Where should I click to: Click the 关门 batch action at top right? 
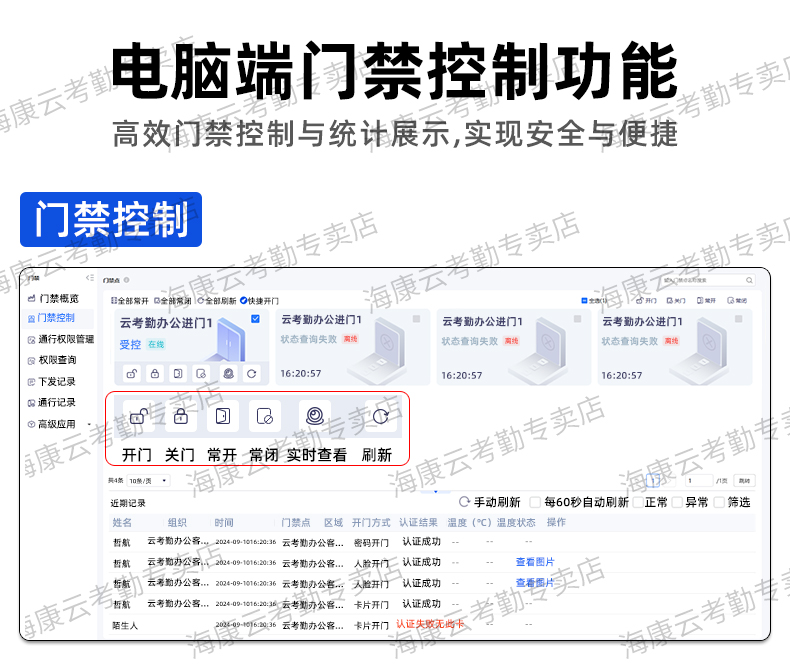point(676,300)
